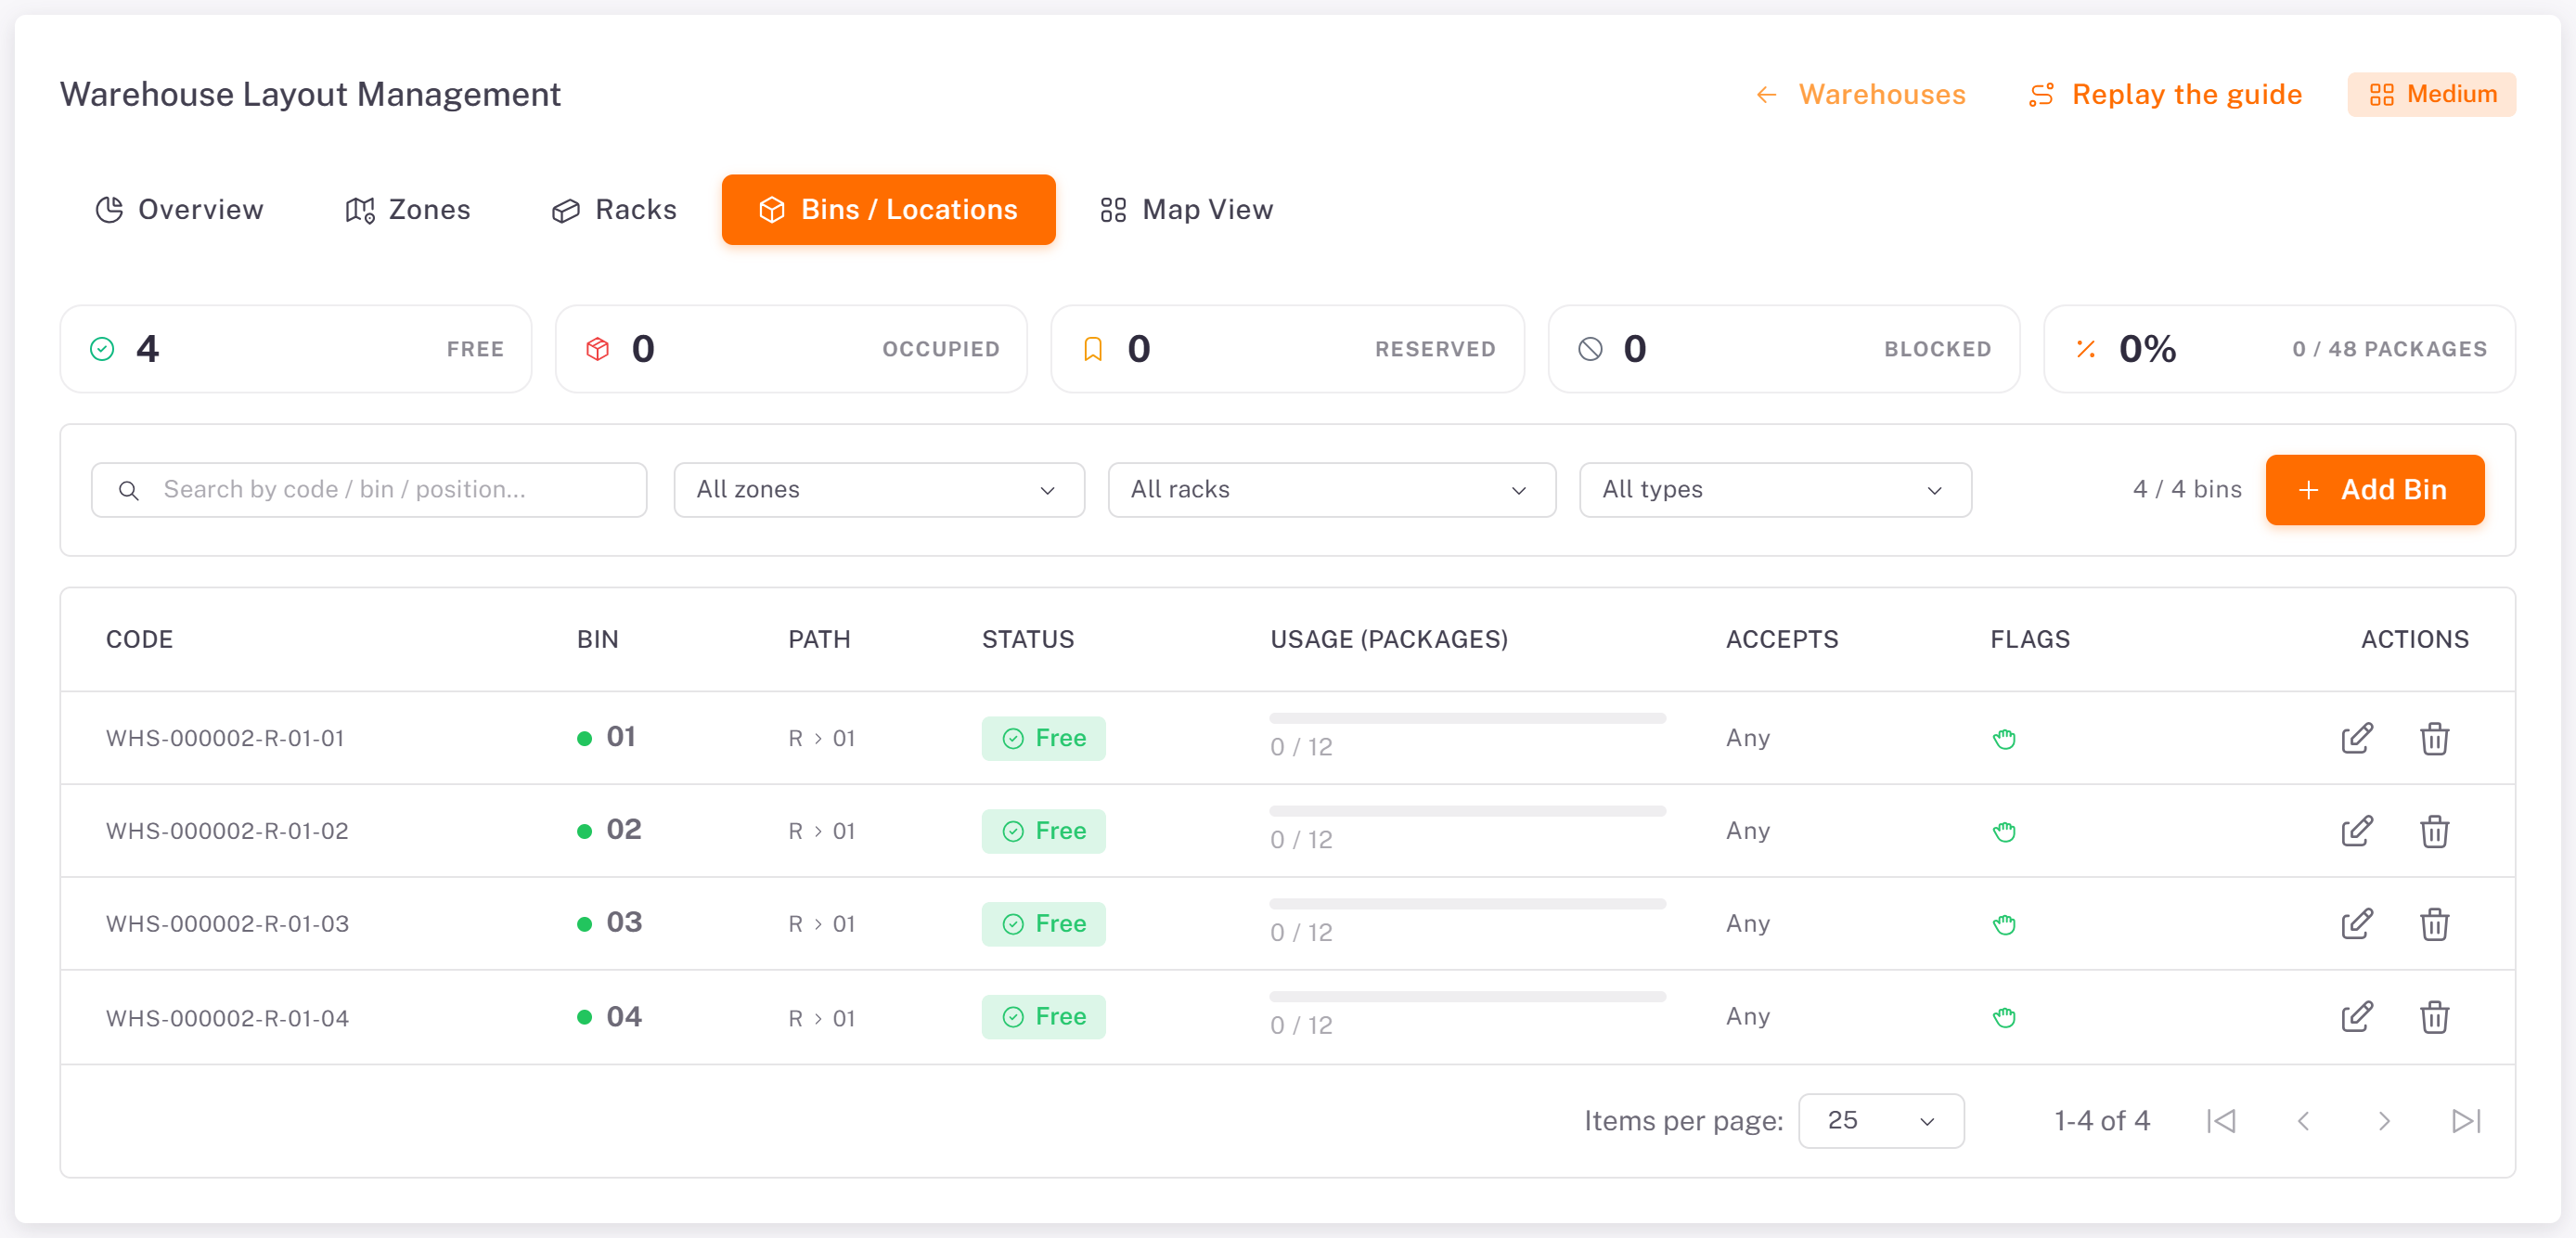Open the All racks filter dropdown
Screen dimensions: 2576x1238
(x=1331, y=490)
